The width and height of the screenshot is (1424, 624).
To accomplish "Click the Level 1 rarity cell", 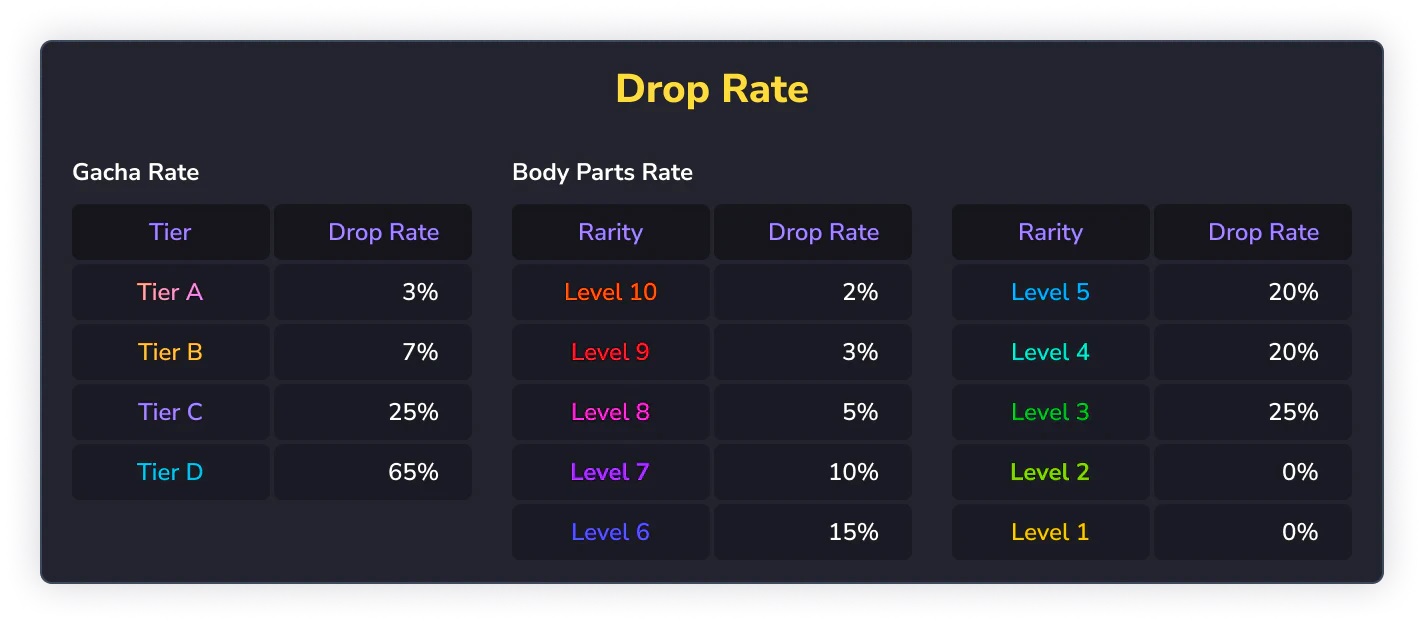I will (1051, 532).
